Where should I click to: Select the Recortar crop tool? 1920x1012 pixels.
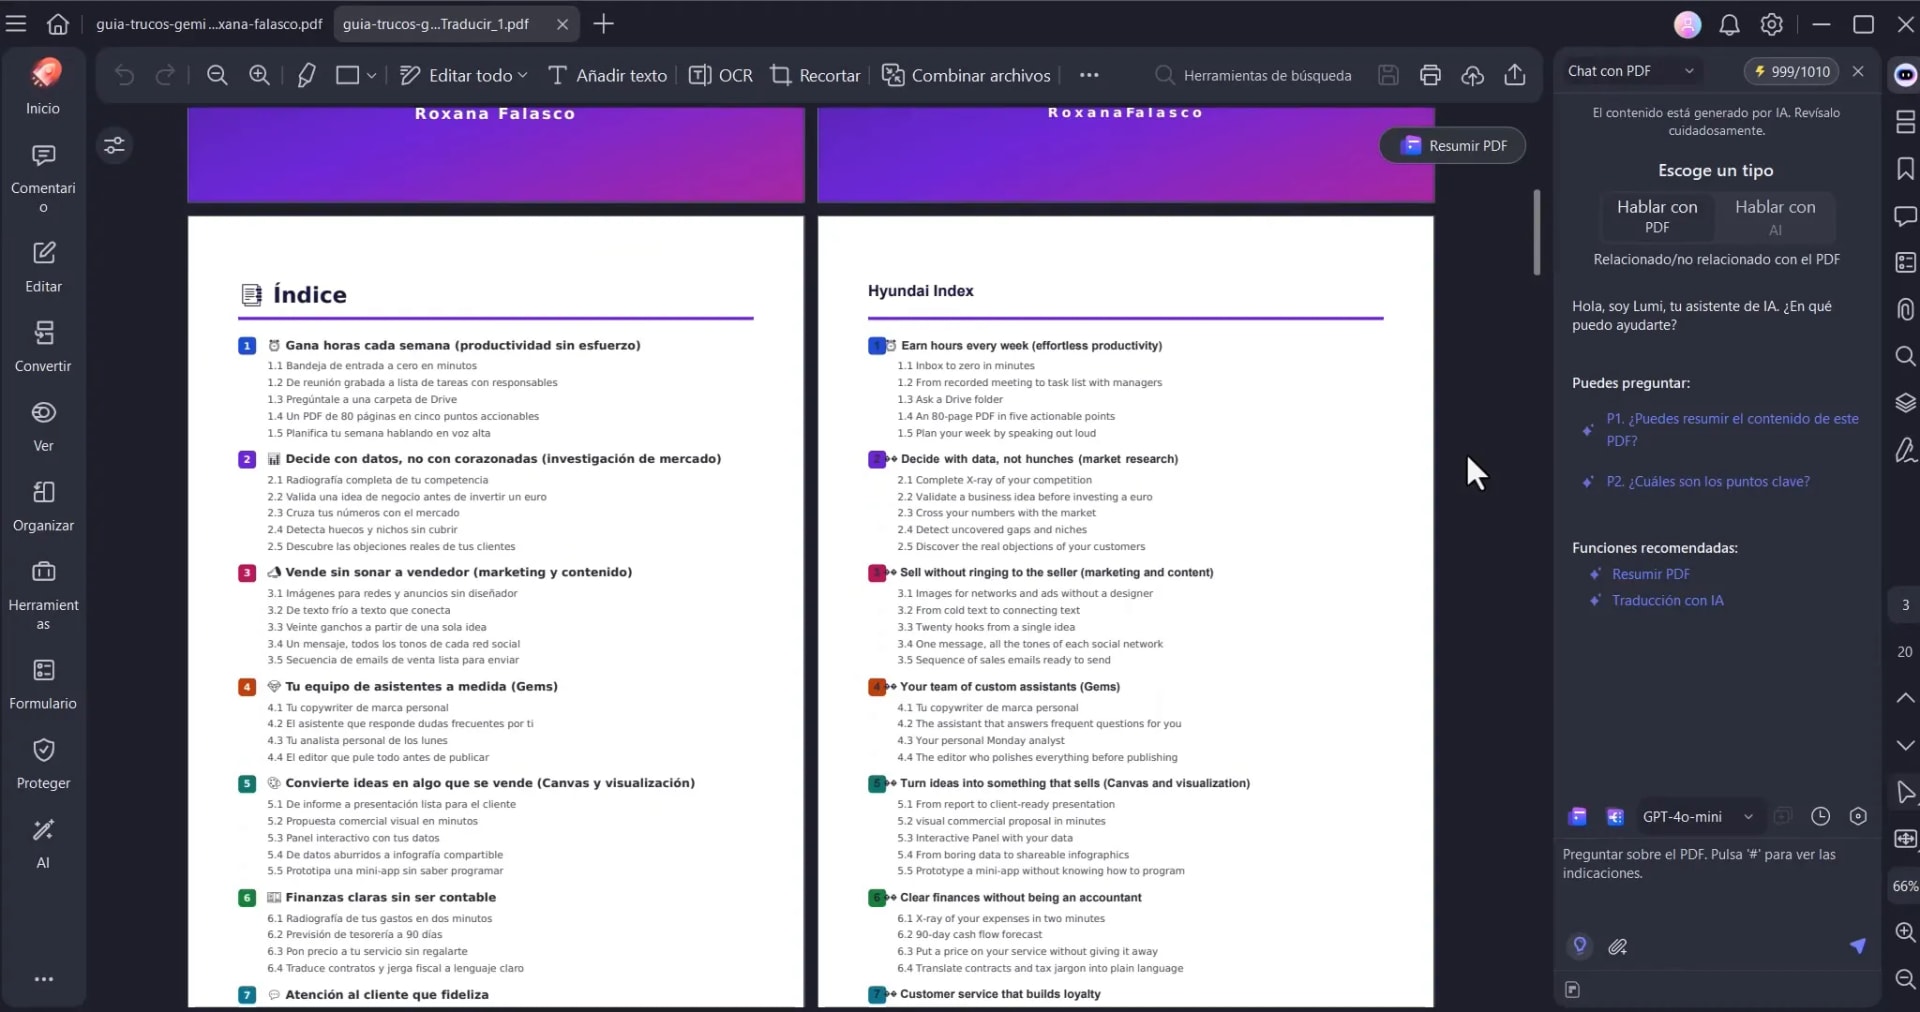(x=815, y=75)
